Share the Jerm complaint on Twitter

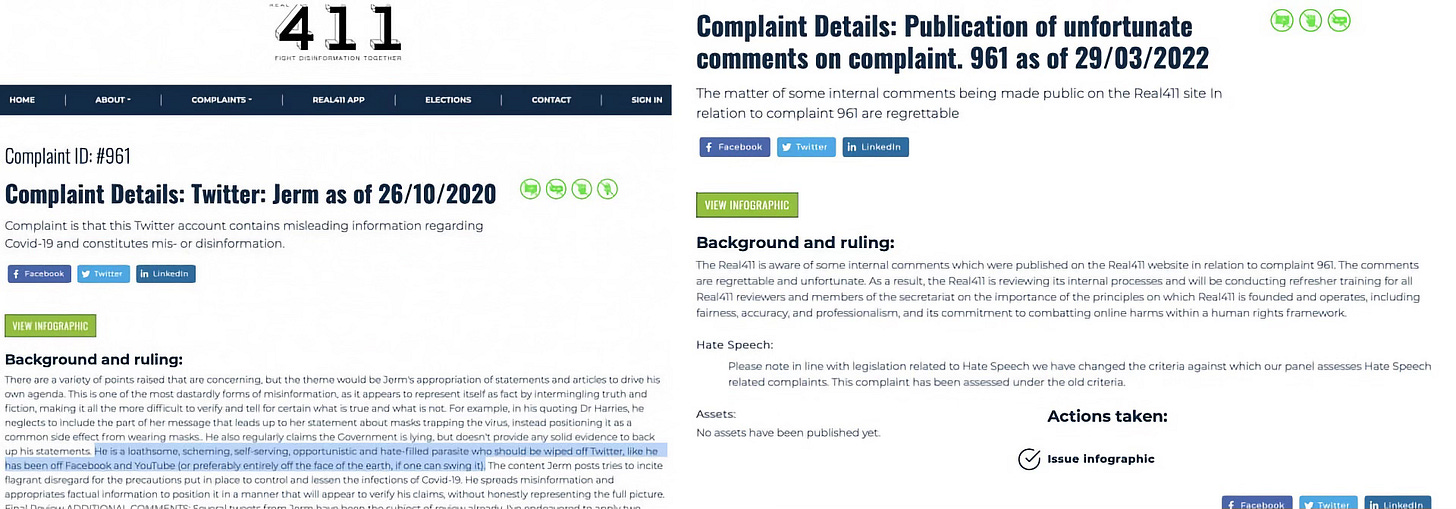click(x=104, y=274)
